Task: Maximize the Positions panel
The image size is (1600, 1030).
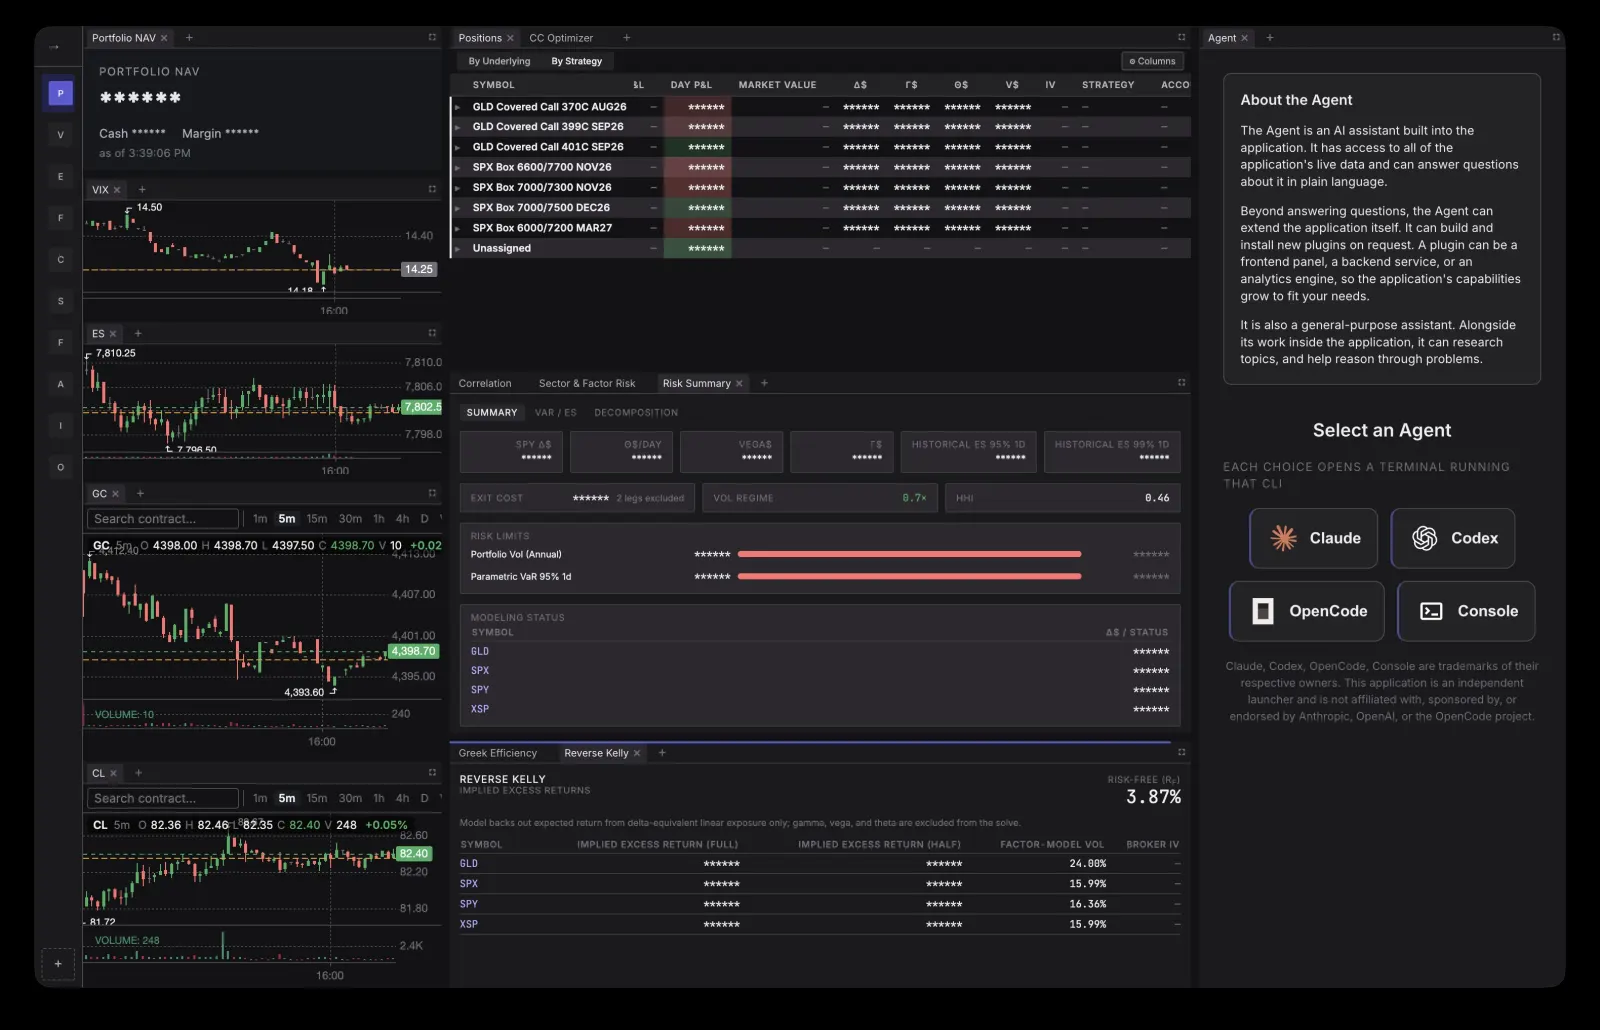Action: point(1181,37)
